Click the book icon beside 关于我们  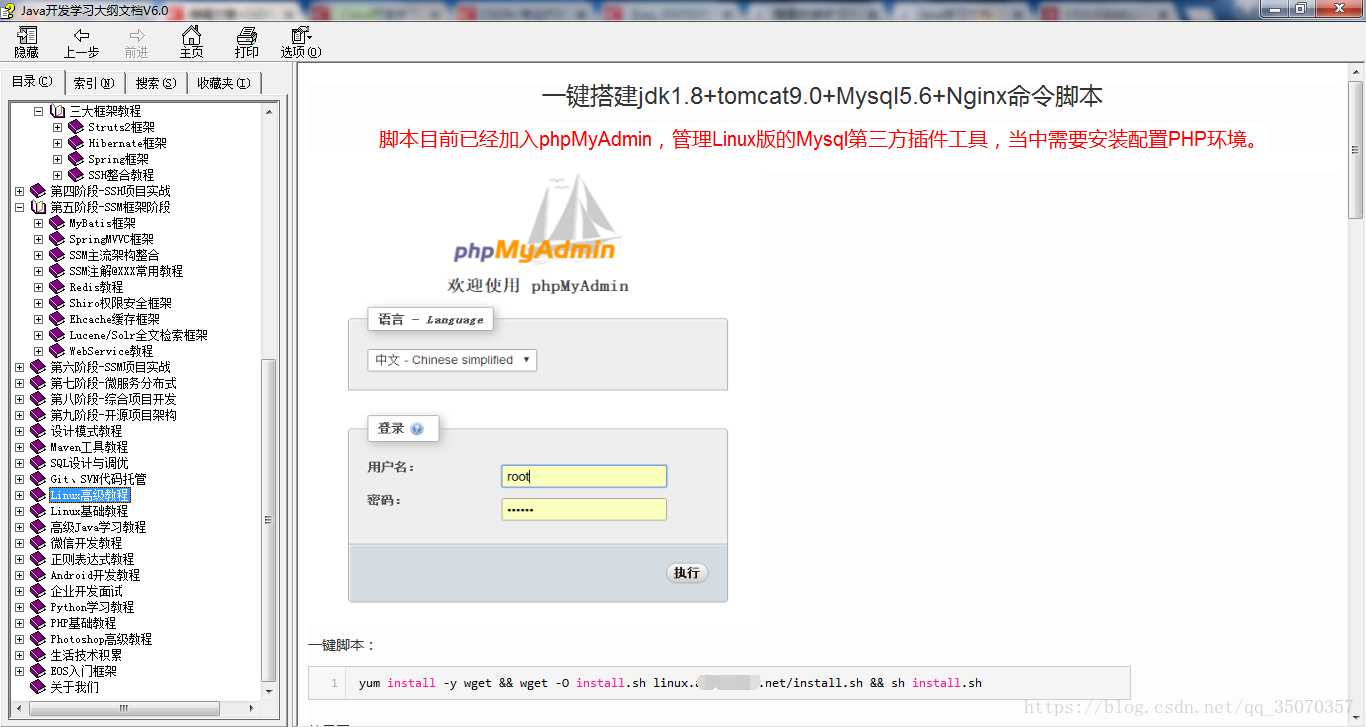[x=38, y=687]
